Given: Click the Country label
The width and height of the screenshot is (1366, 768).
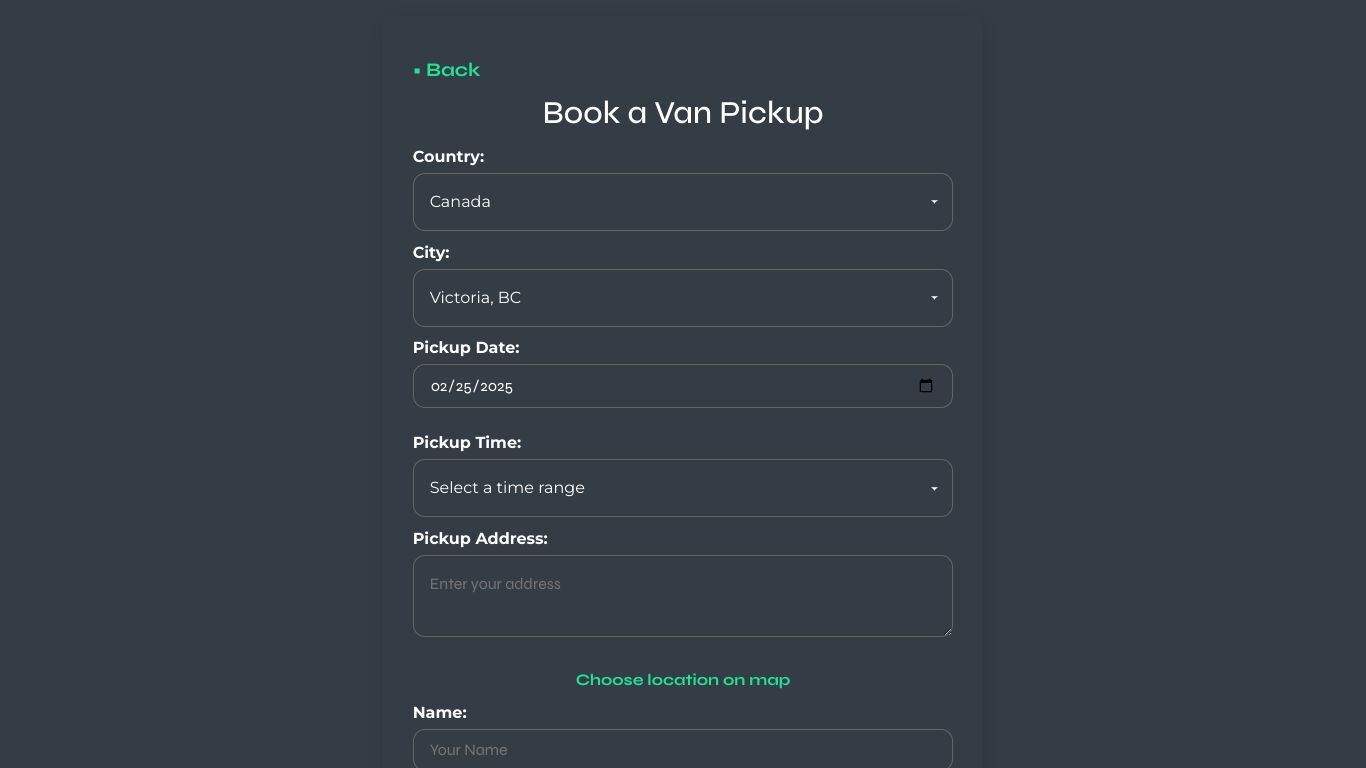Looking at the screenshot, I should (448, 157).
